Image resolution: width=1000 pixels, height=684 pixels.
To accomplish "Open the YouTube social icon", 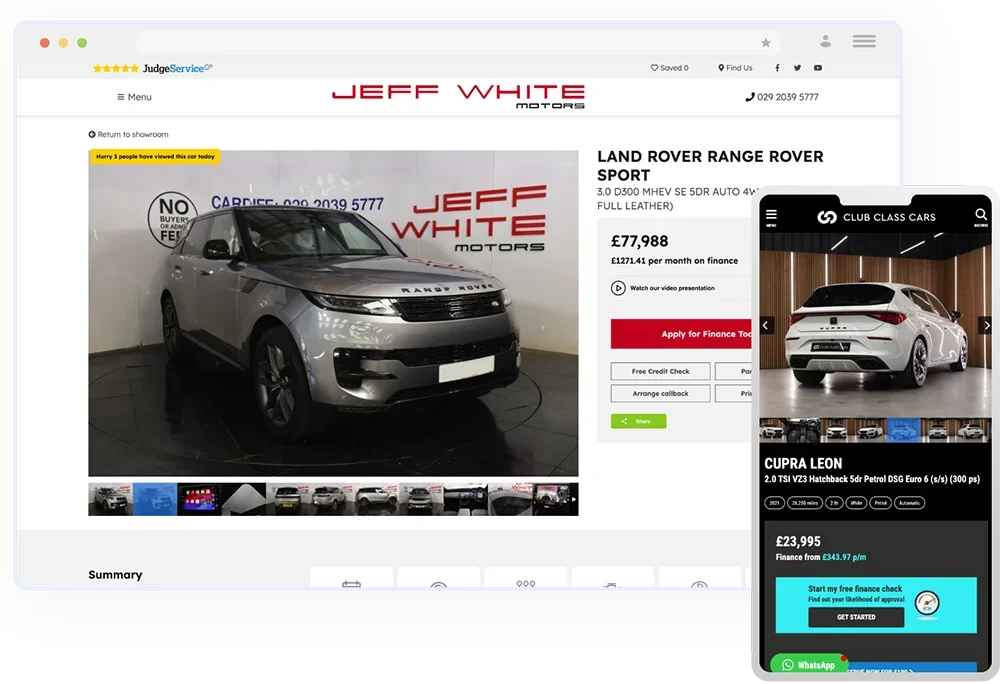I will pyautogui.click(x=818, y=68).
